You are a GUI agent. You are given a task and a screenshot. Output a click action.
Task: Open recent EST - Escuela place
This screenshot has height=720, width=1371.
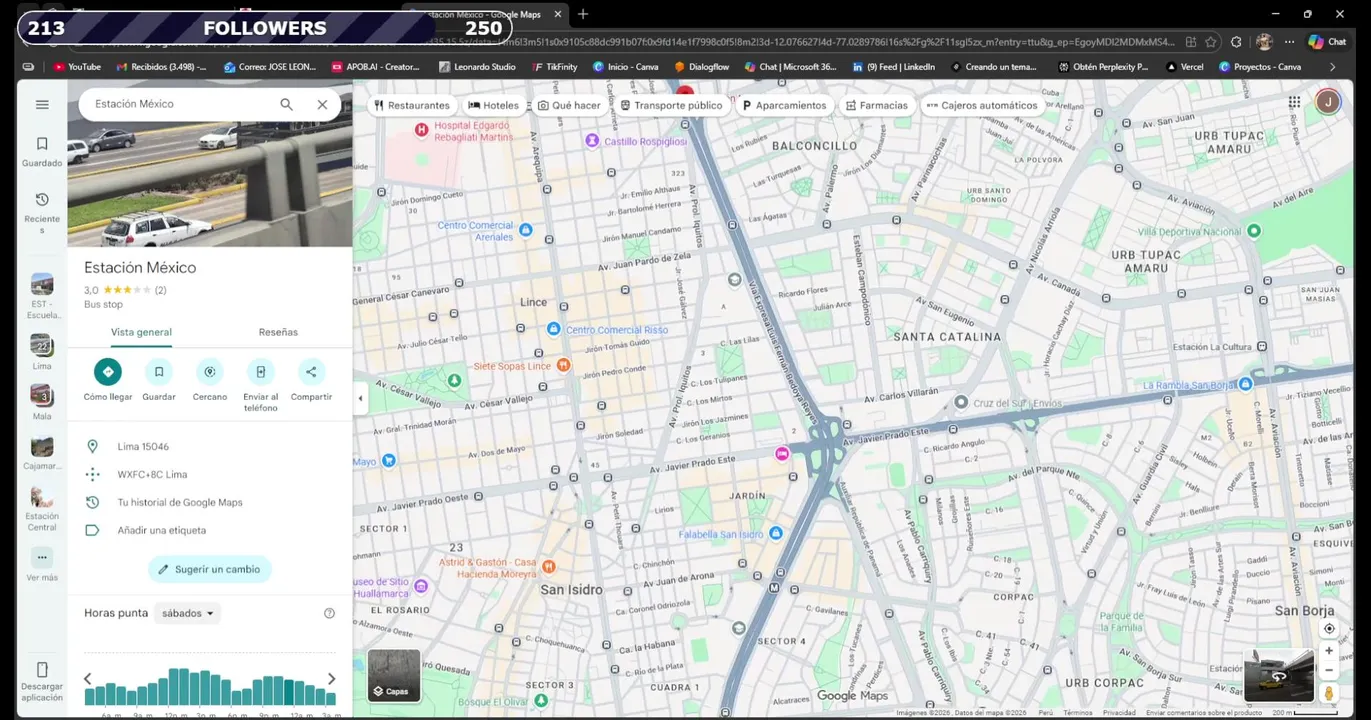[42, 284]
